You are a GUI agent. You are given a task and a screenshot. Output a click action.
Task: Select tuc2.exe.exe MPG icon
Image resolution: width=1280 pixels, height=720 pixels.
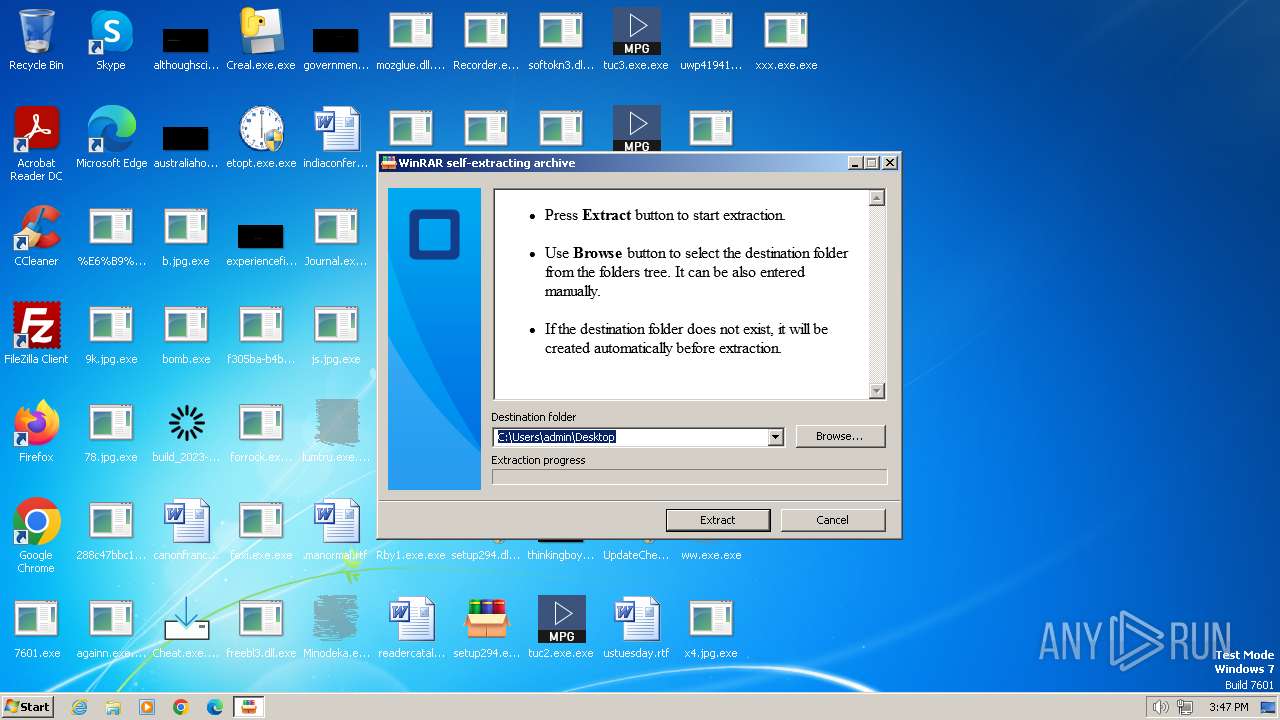tap(561, 628)
